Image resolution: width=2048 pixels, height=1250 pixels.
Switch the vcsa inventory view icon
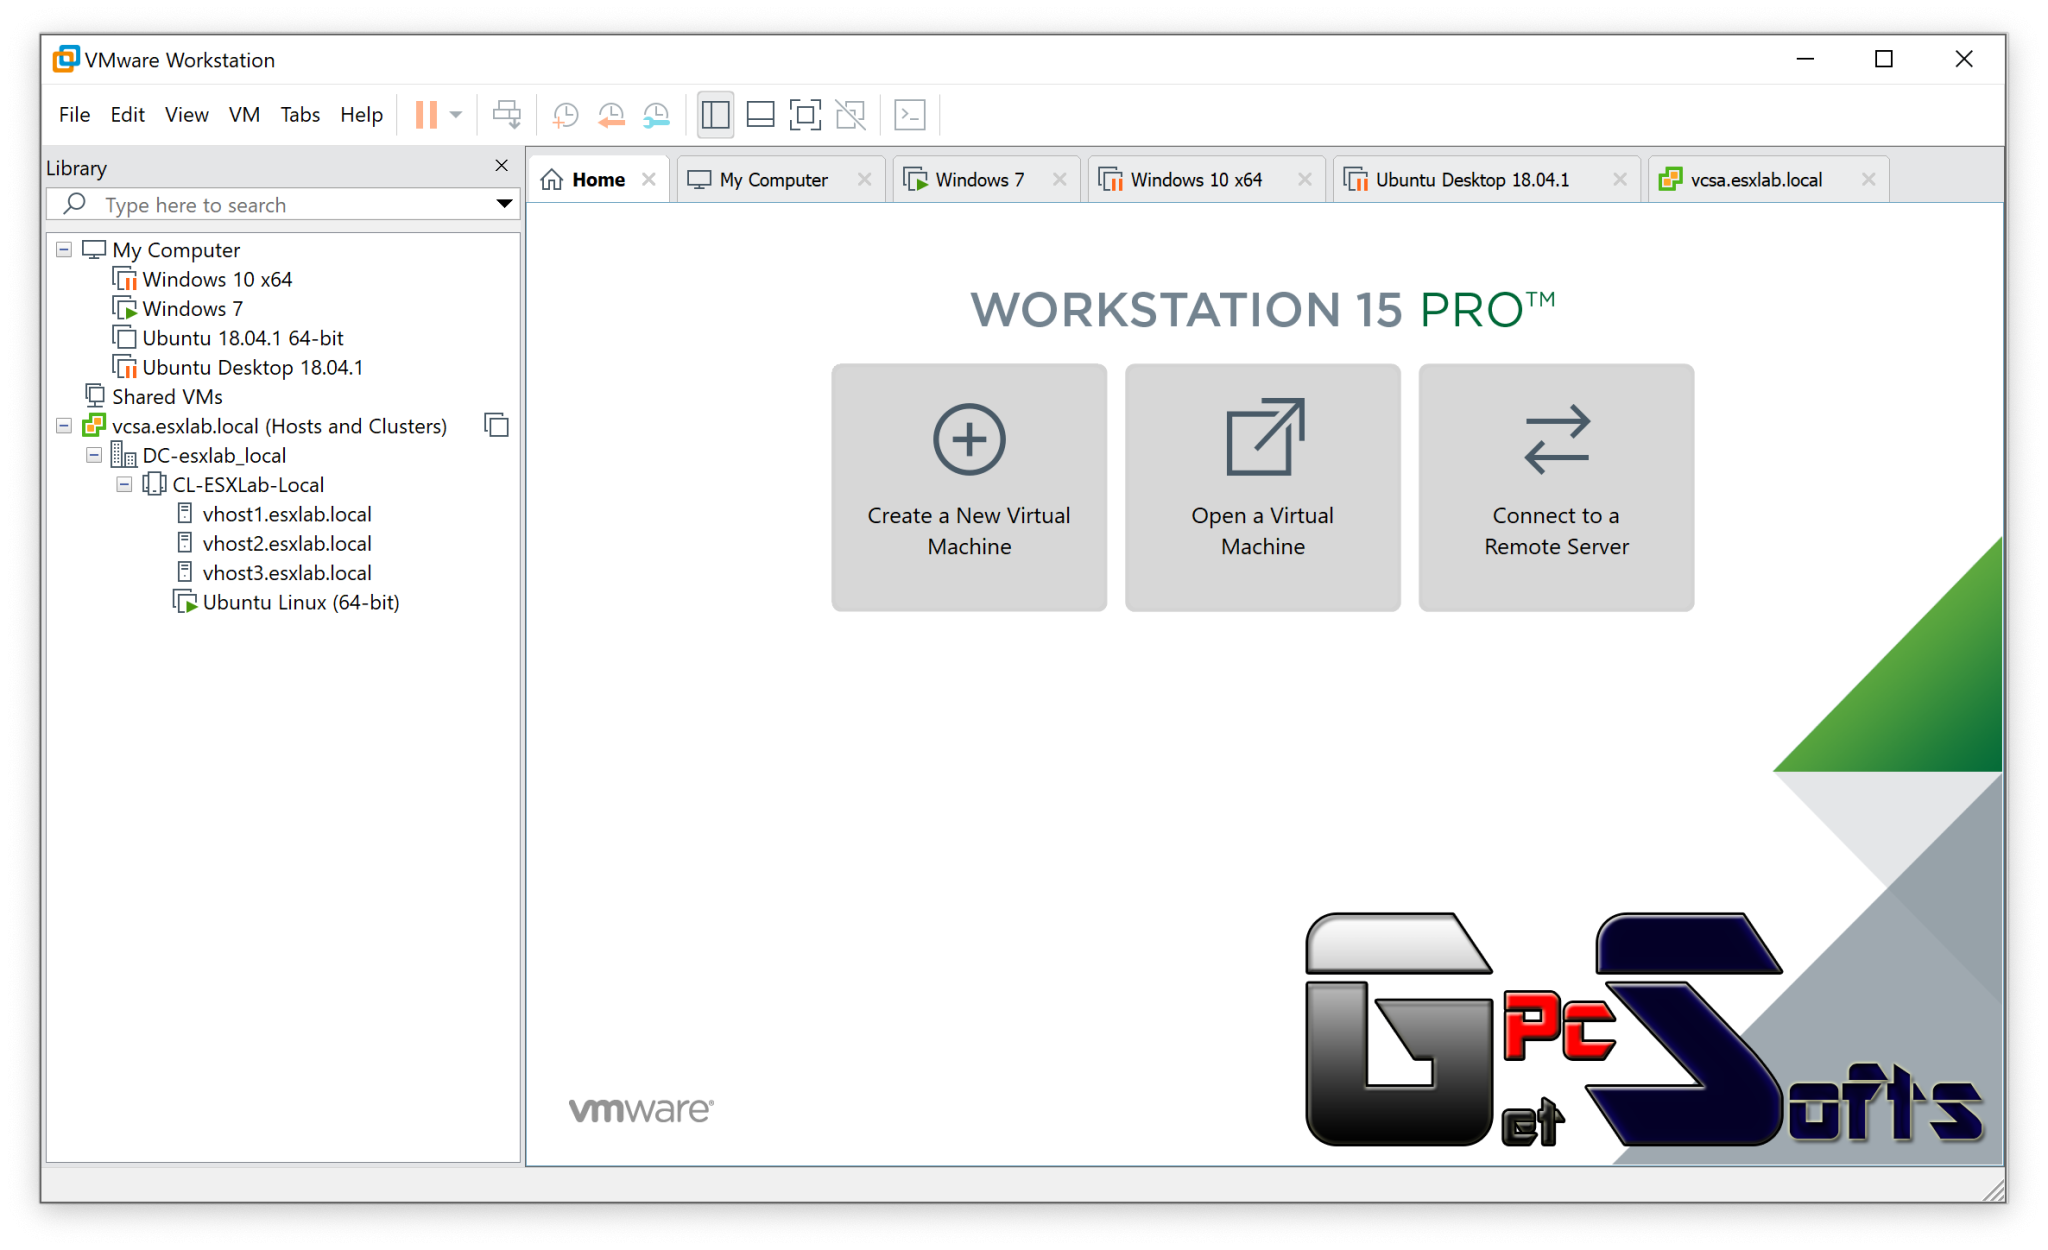point(497,425)
